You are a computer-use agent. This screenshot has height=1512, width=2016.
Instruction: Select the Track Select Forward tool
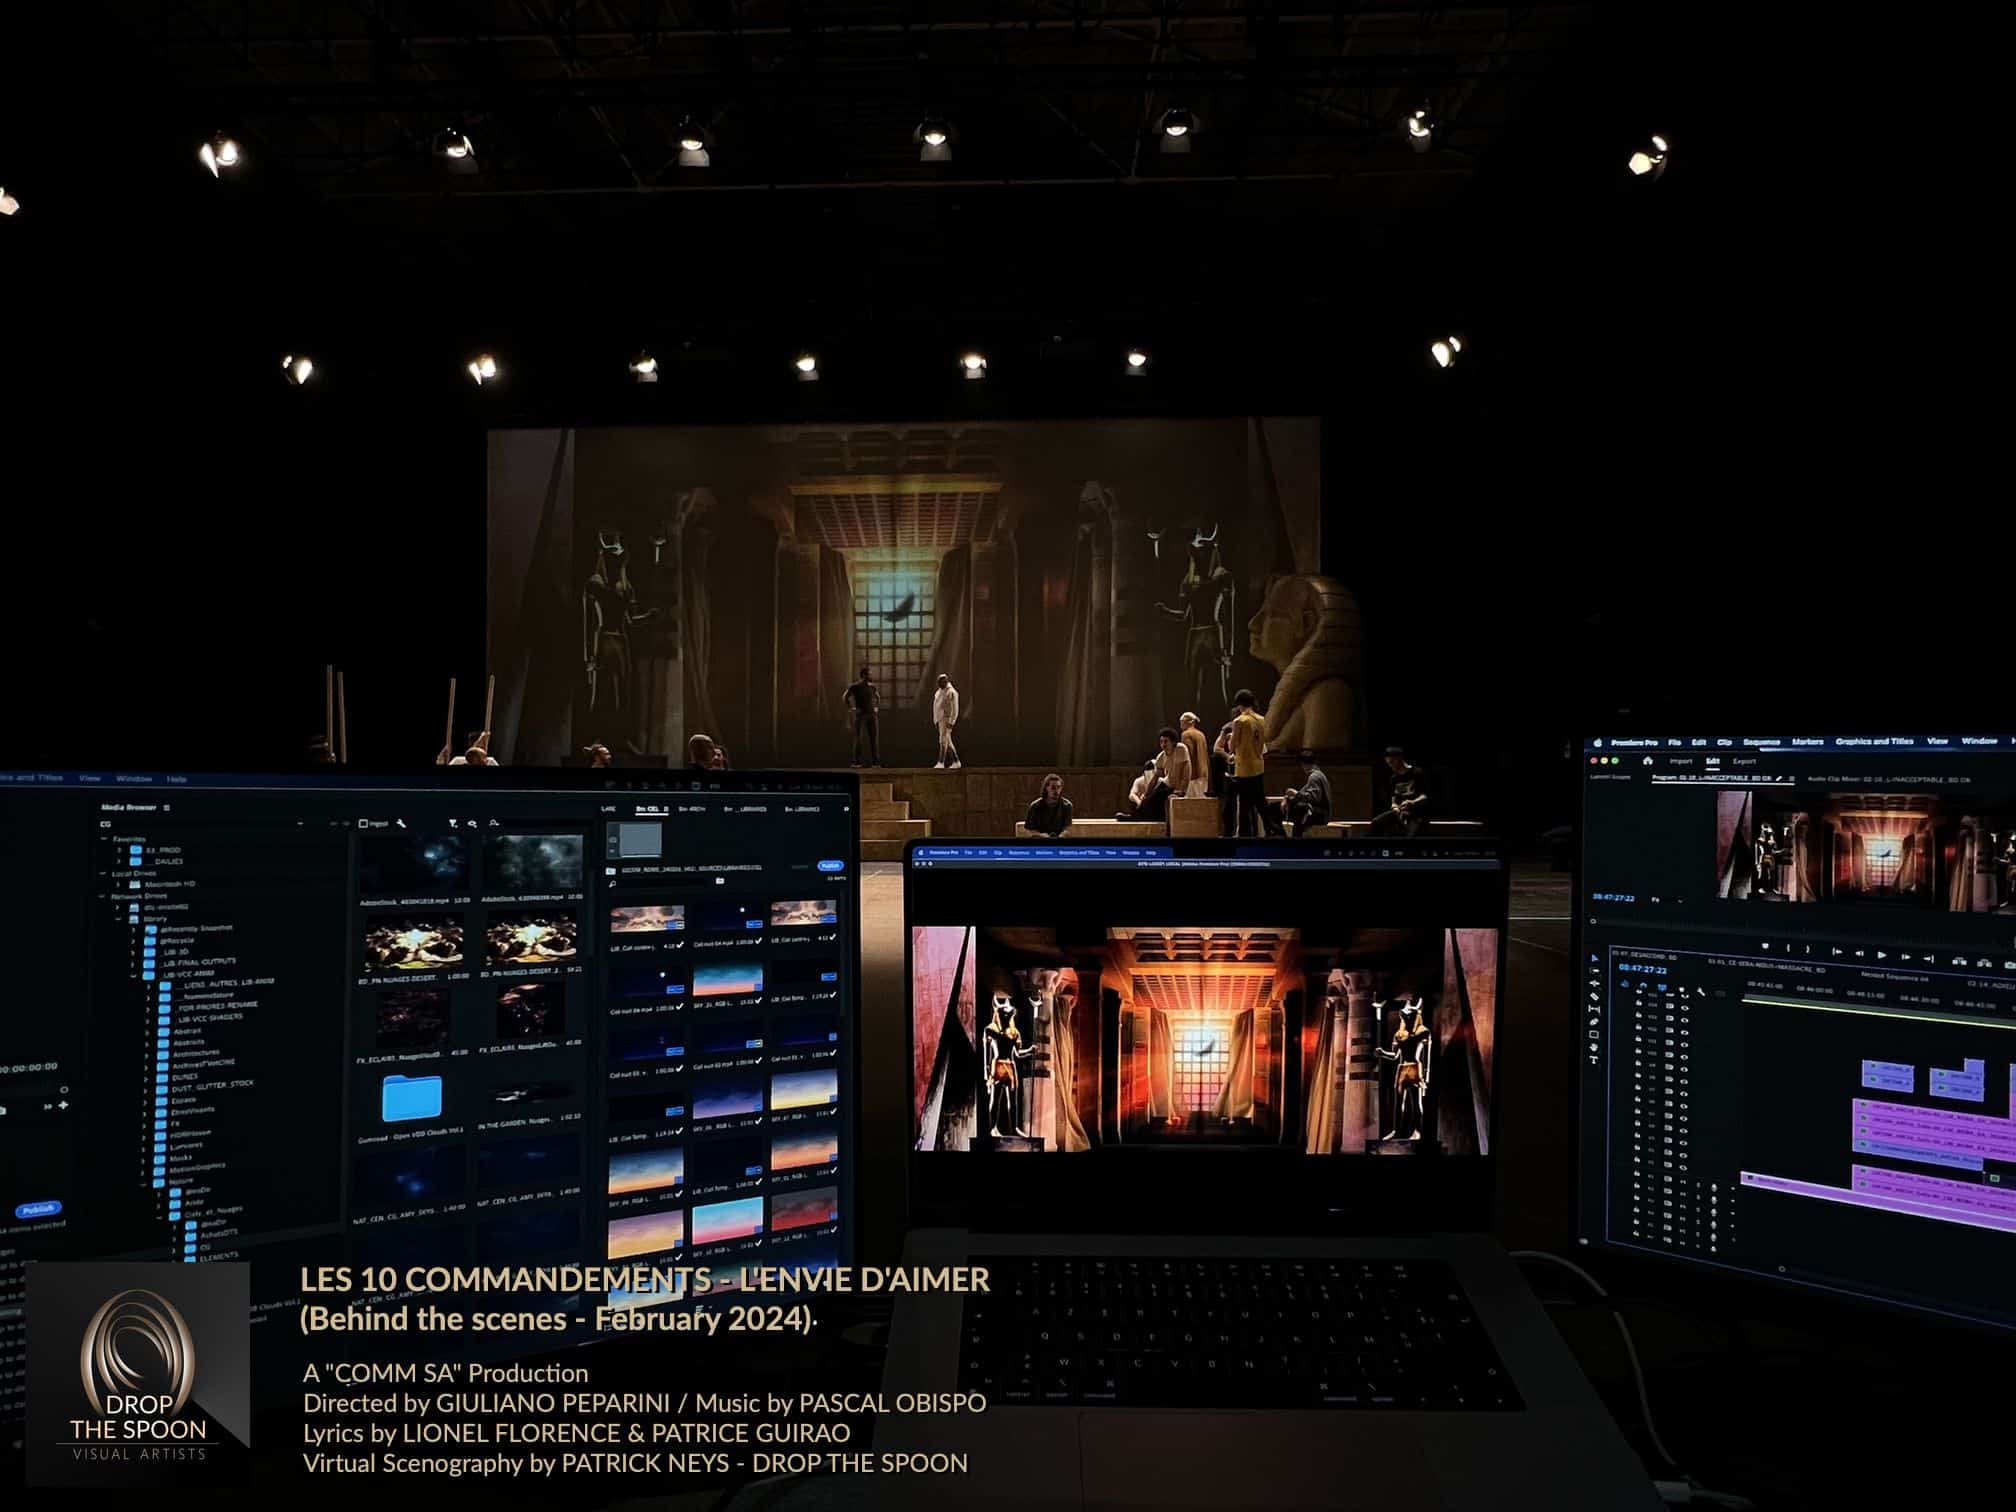[x=1595, y=971]
